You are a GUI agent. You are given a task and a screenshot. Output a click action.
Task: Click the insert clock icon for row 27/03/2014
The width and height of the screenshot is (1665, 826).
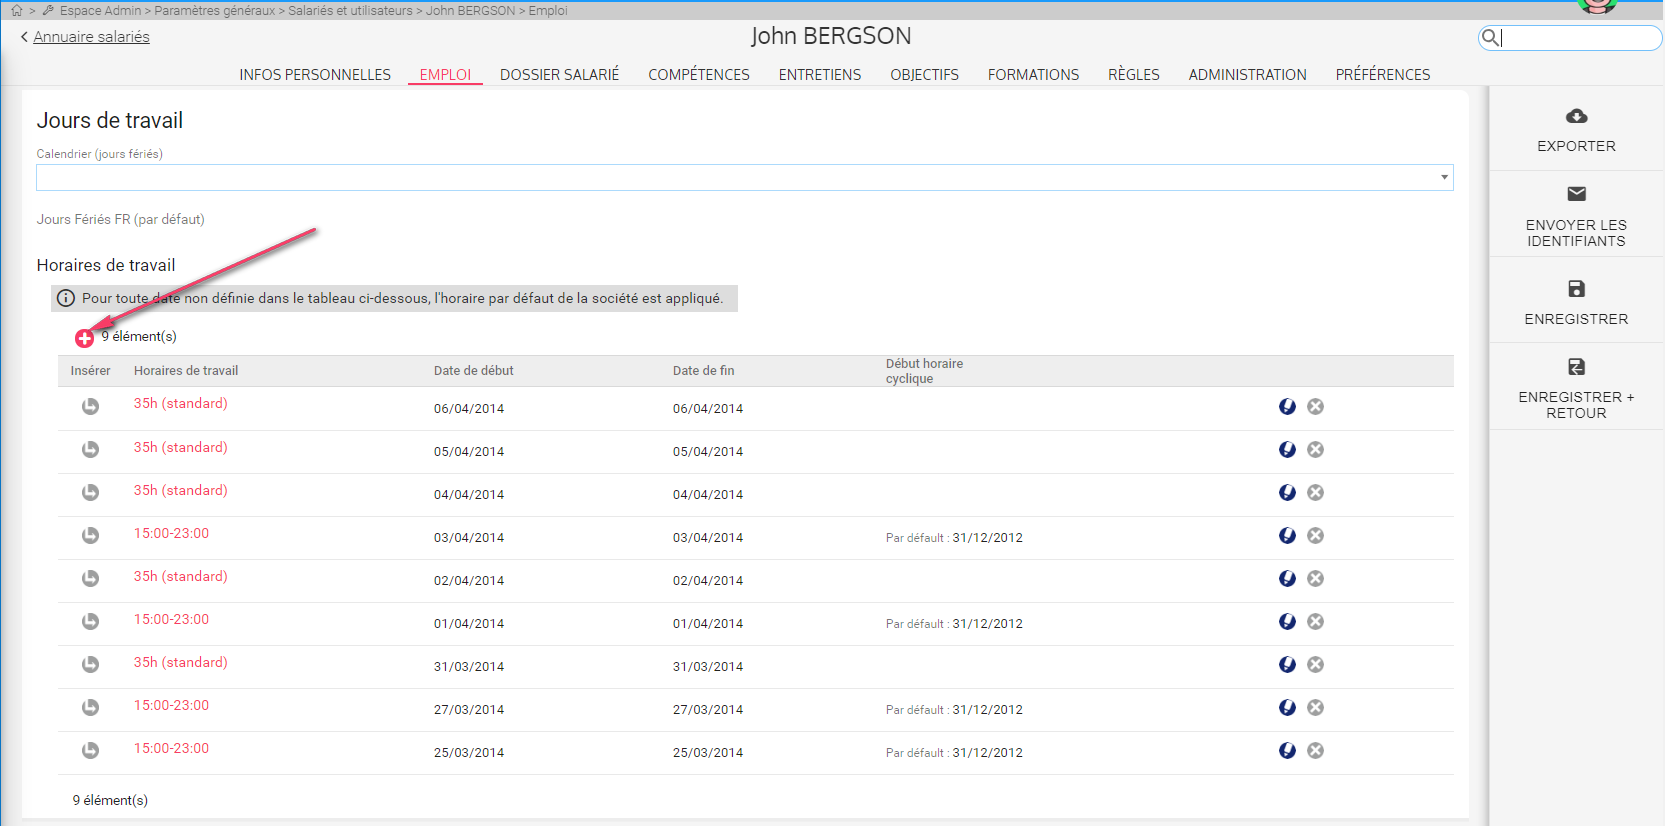pyautogui.click(x=90, y=707)
